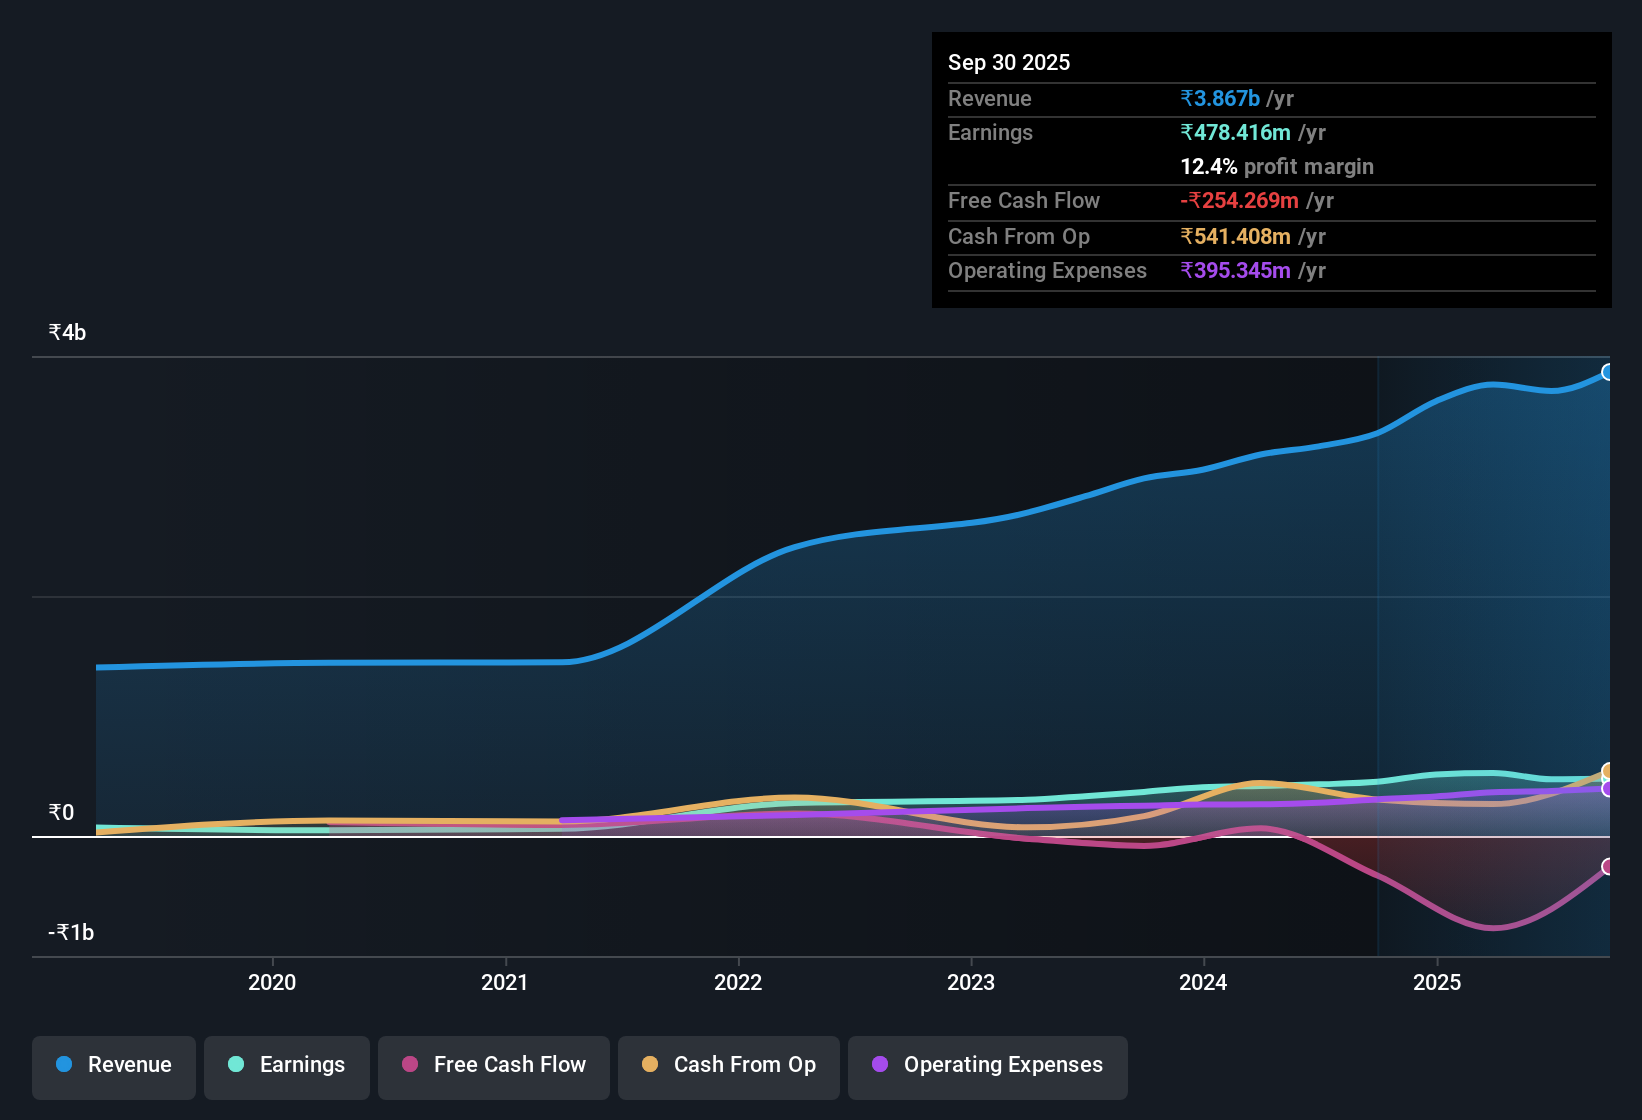Expand the Cash From Op legend entry
The width and height of the screenshot is (1642, 1120).
click(728, 1065)
